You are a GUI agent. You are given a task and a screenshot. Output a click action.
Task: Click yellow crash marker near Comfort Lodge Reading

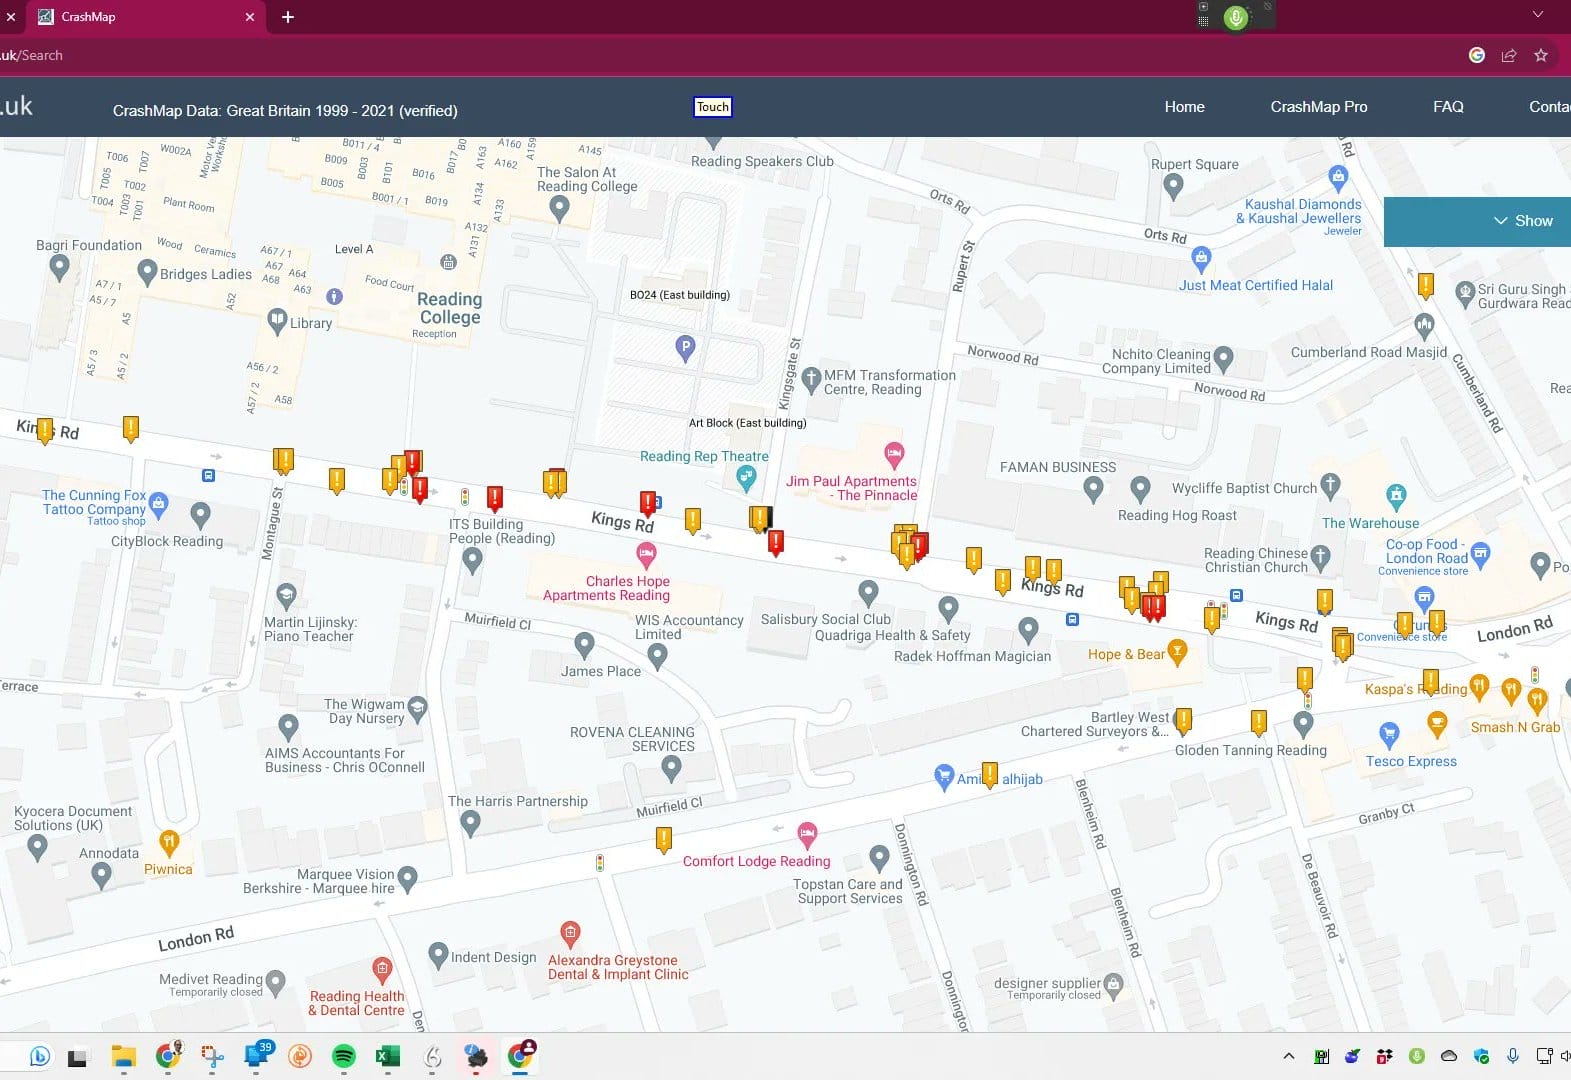click(663, 839)
